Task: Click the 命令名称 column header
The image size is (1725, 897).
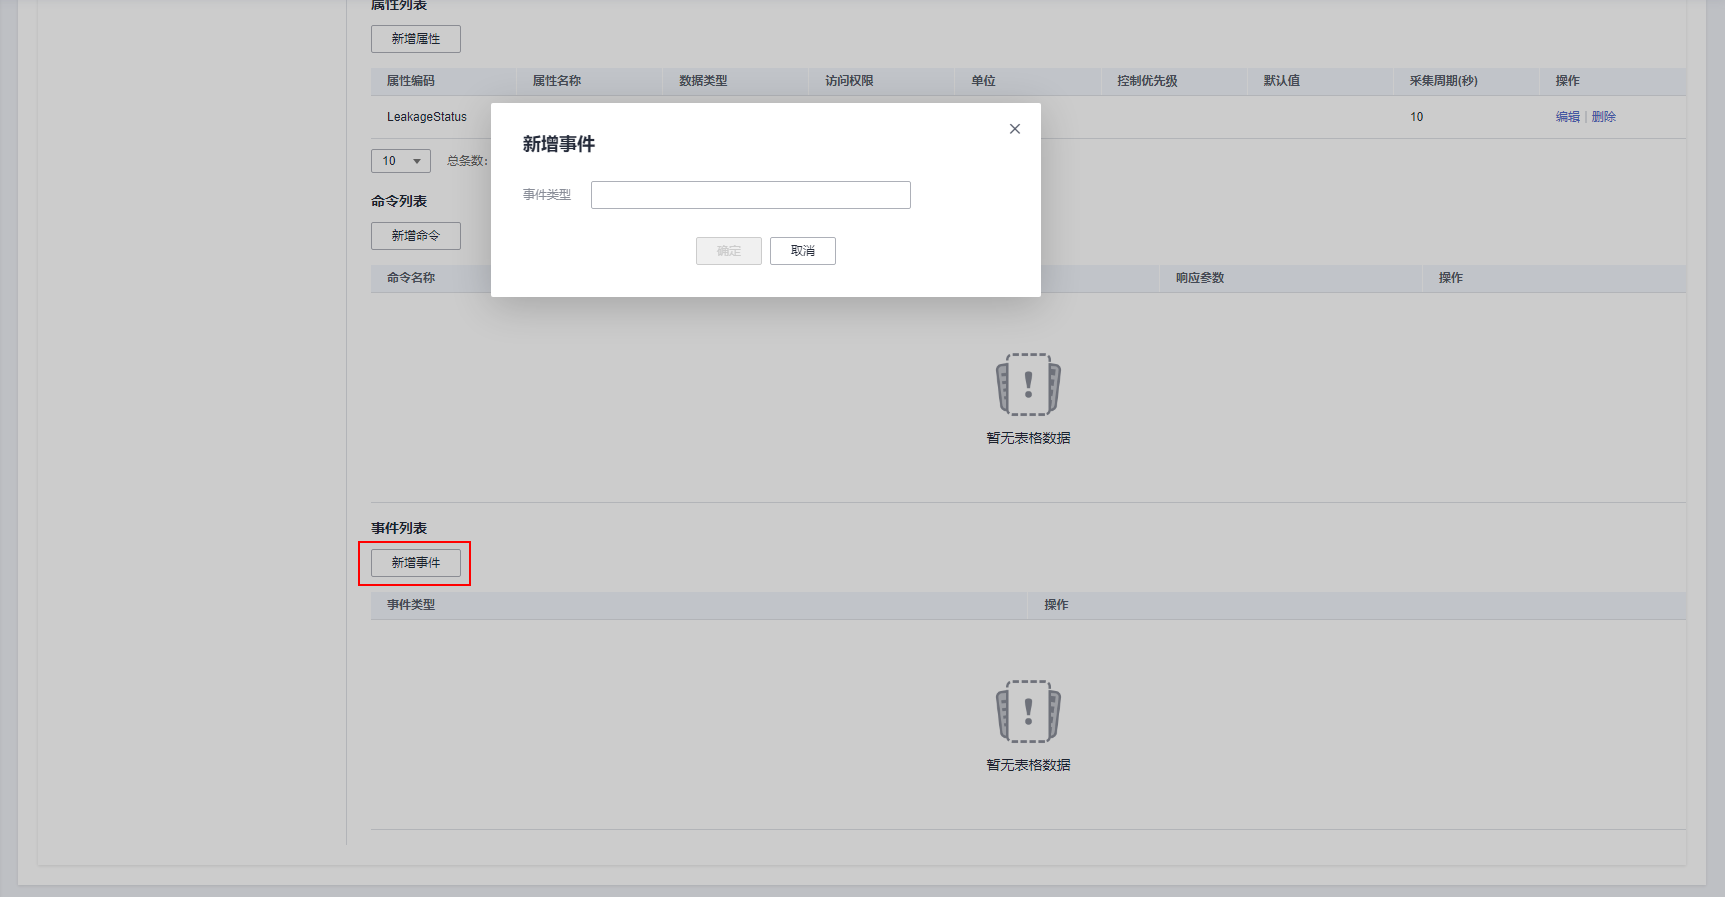Action: pyautogui.click(x=411, y=278)
